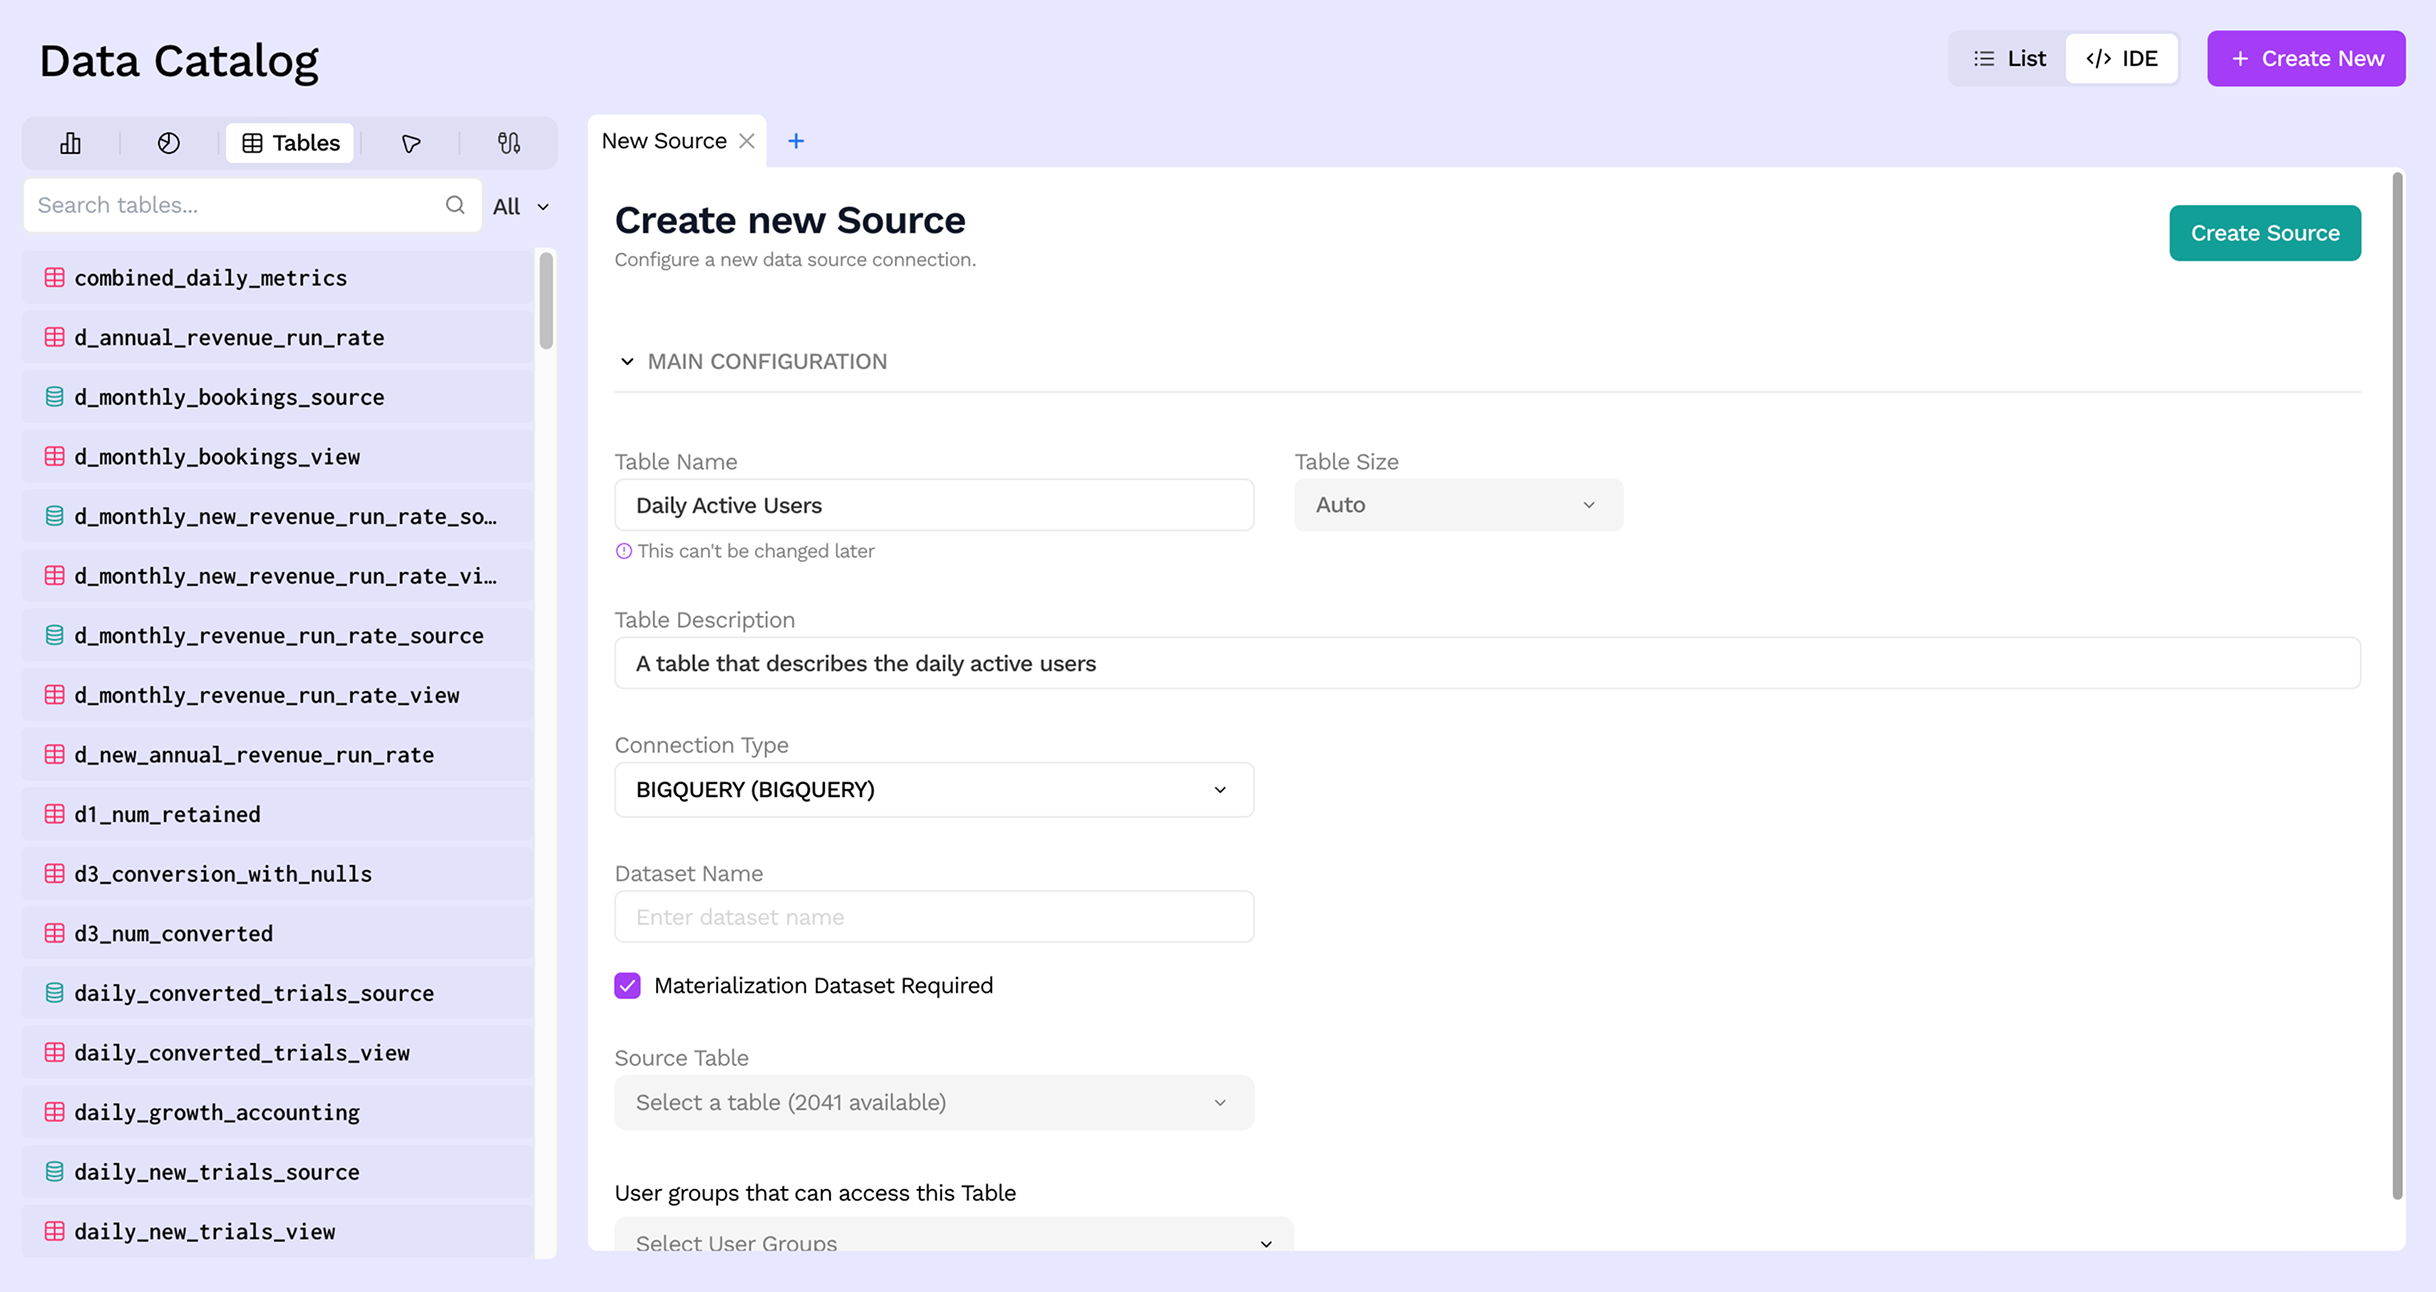2436x1292 pixels.
Task: Select the flag-shaped icon tab
Action: [x=411, y=143]
